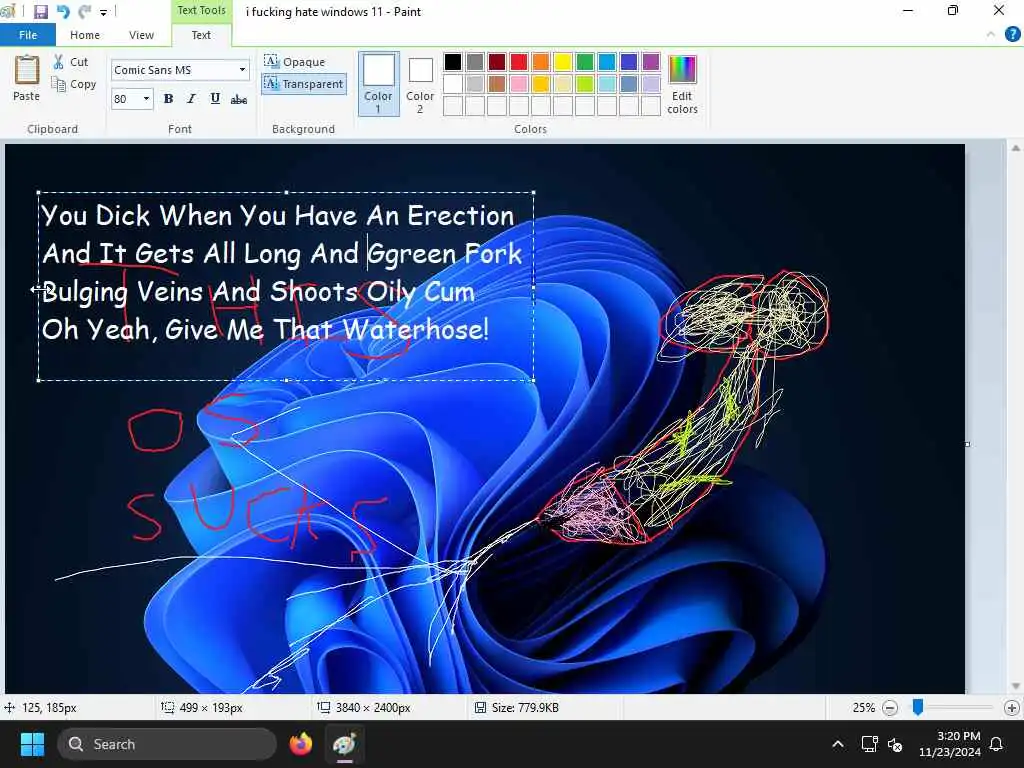Select the Text ribbon tab
This screenshot has height=768, width=1024.
point(201,35)
